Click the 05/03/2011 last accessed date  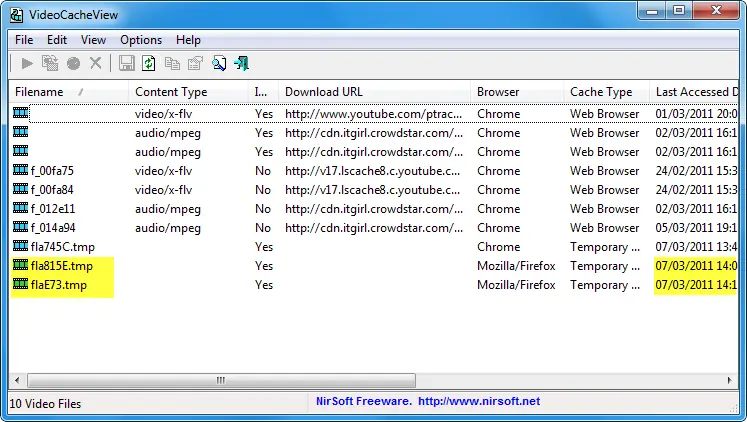[696, 228]
